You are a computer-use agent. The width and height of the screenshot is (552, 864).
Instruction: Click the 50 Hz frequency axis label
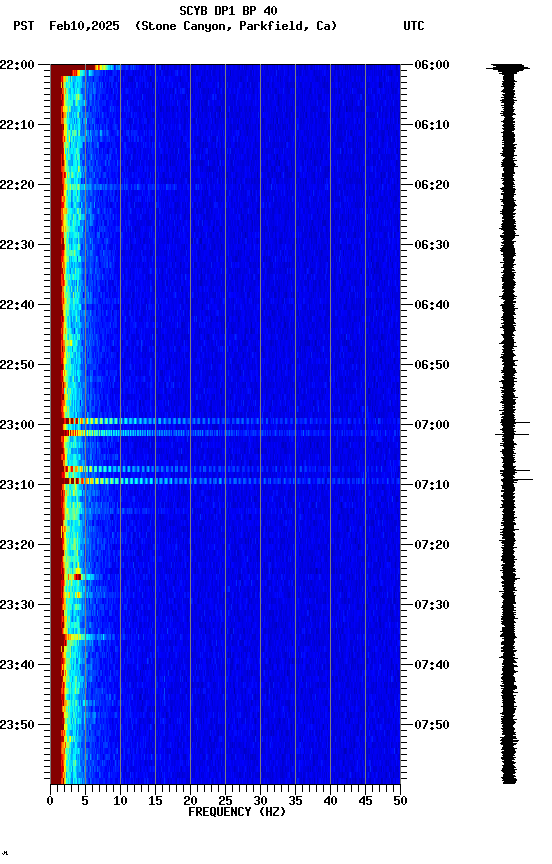pyautogui.click(x=400, y=801)
